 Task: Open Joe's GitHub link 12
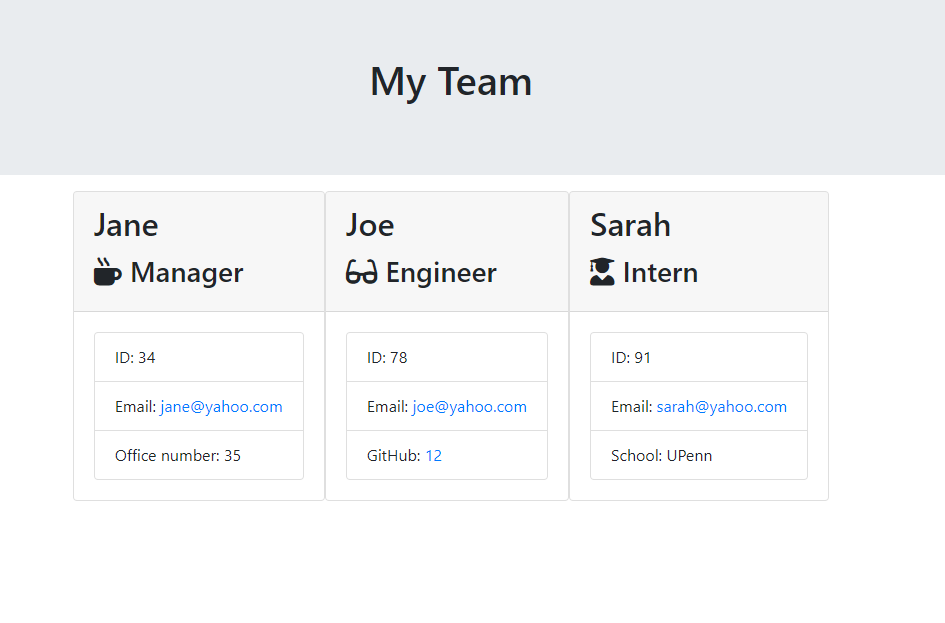(433, 456)
